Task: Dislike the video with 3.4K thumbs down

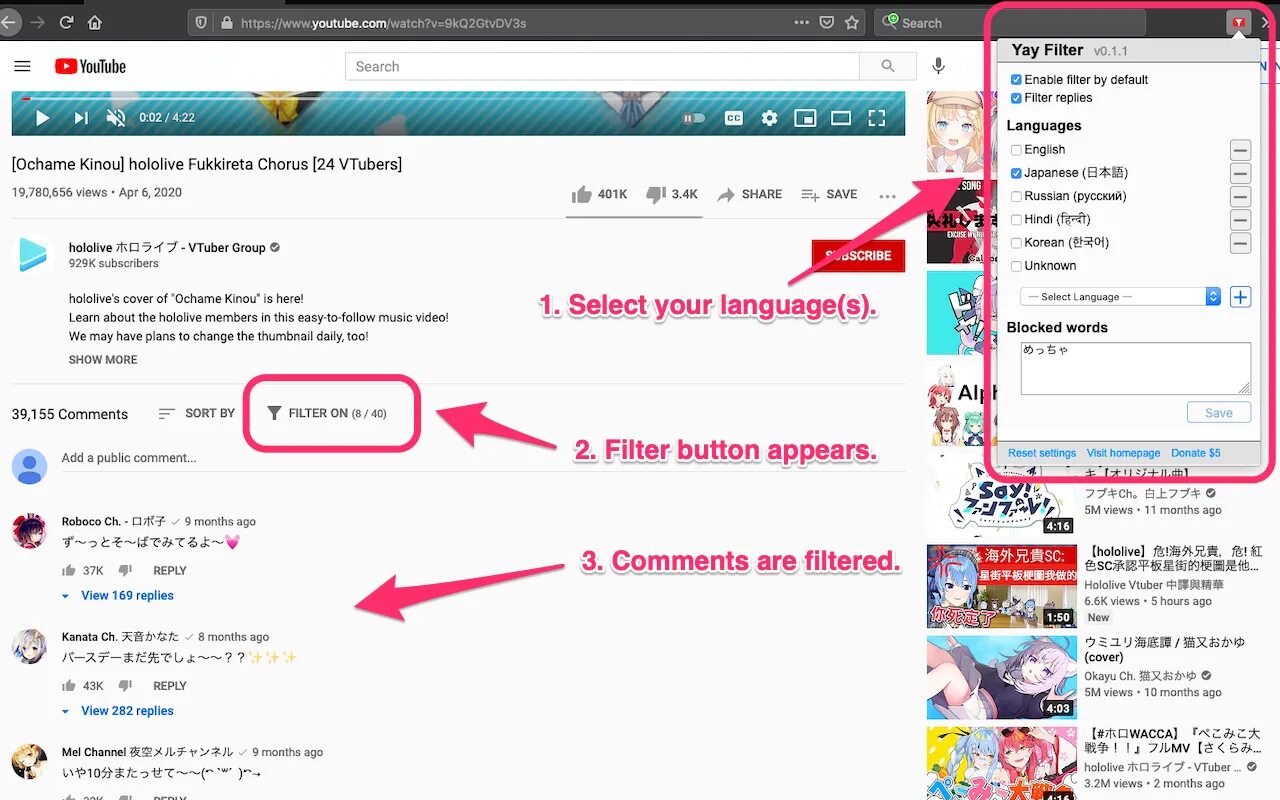Action: tap(671, 194)
